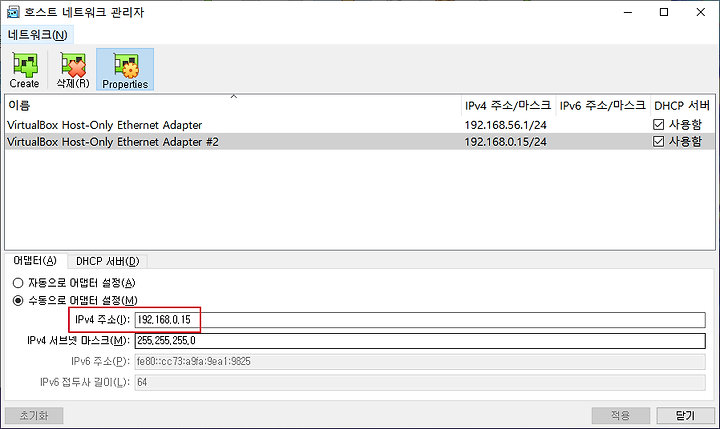Select 자동으로 어댑터 설정 radio button
The height and width of the screenshot is (429, 720).
coord(18,283)
